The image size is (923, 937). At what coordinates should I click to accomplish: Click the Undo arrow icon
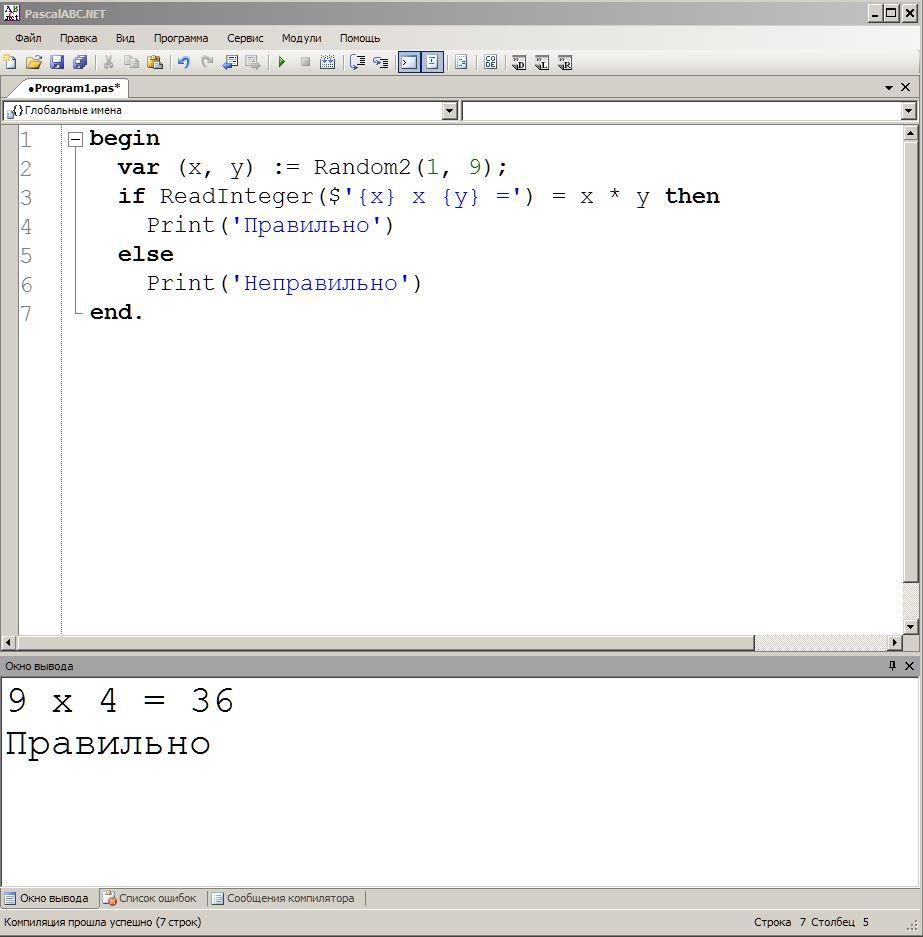click(x=184, y=62)
